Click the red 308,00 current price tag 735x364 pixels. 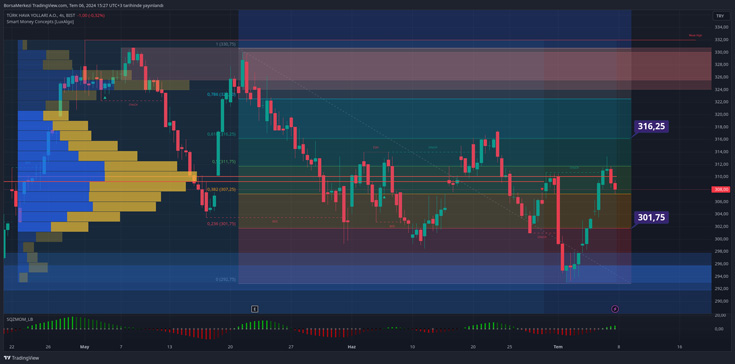(x=720, y=190)
